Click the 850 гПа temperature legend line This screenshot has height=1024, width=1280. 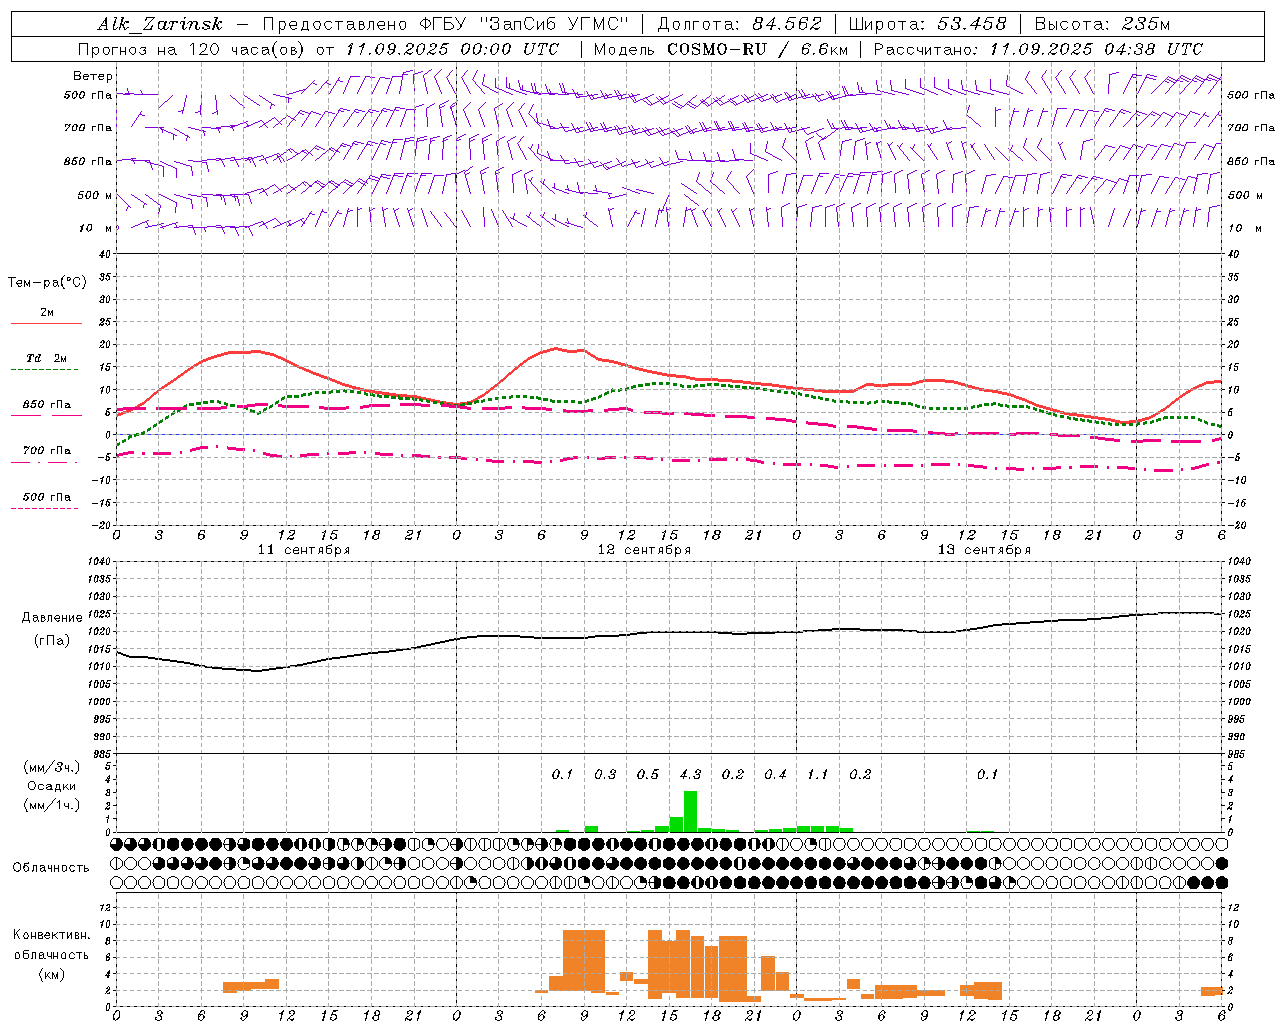click(46, 414)
